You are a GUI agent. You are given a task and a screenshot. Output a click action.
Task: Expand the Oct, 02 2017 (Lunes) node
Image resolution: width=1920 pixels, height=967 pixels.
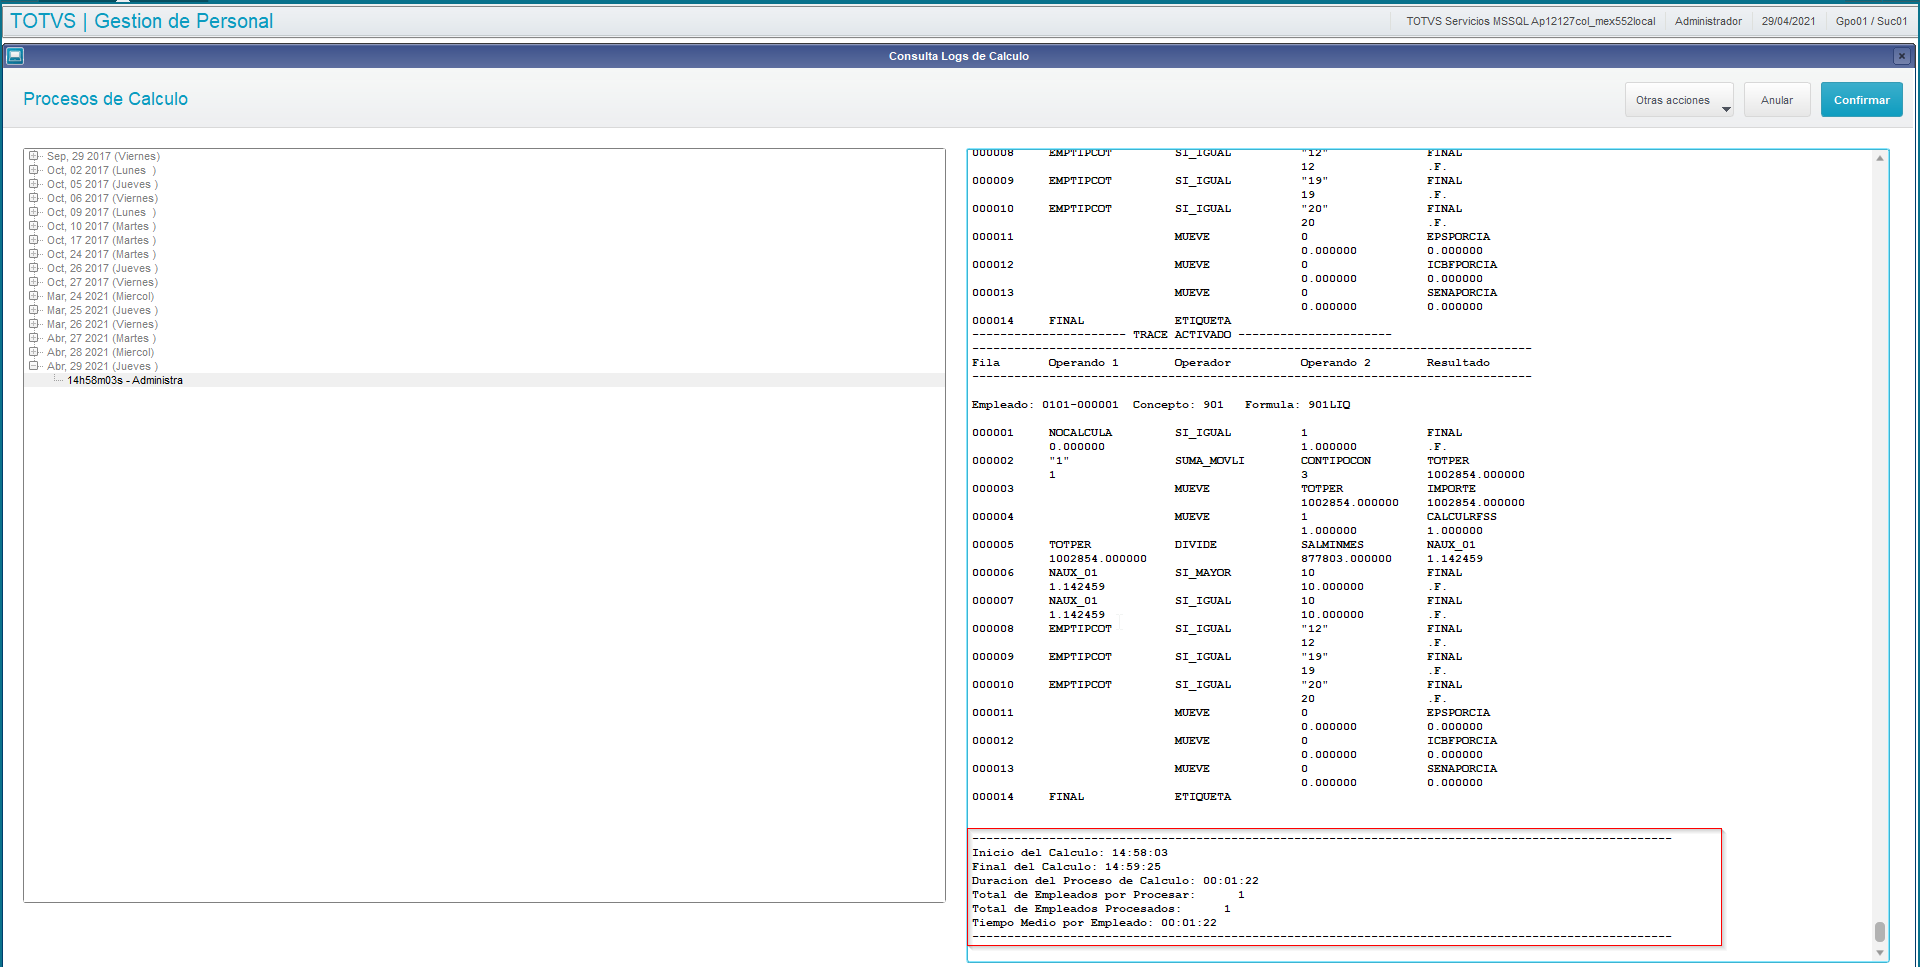click(34, 170)
